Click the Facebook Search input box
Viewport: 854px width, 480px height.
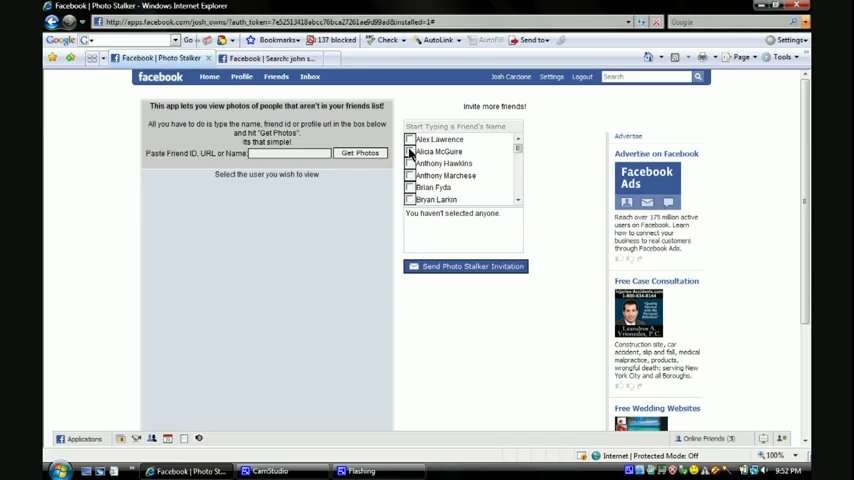click(x=646, y=77)
